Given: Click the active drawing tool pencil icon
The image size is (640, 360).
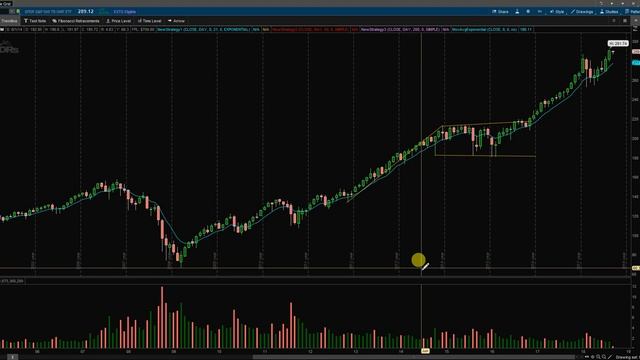Looking at the screenshot, I should point(610,357).
